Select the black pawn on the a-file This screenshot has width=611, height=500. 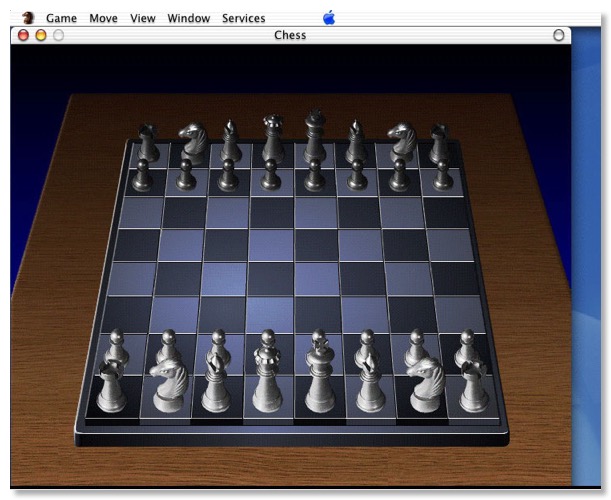pos(142,175)
